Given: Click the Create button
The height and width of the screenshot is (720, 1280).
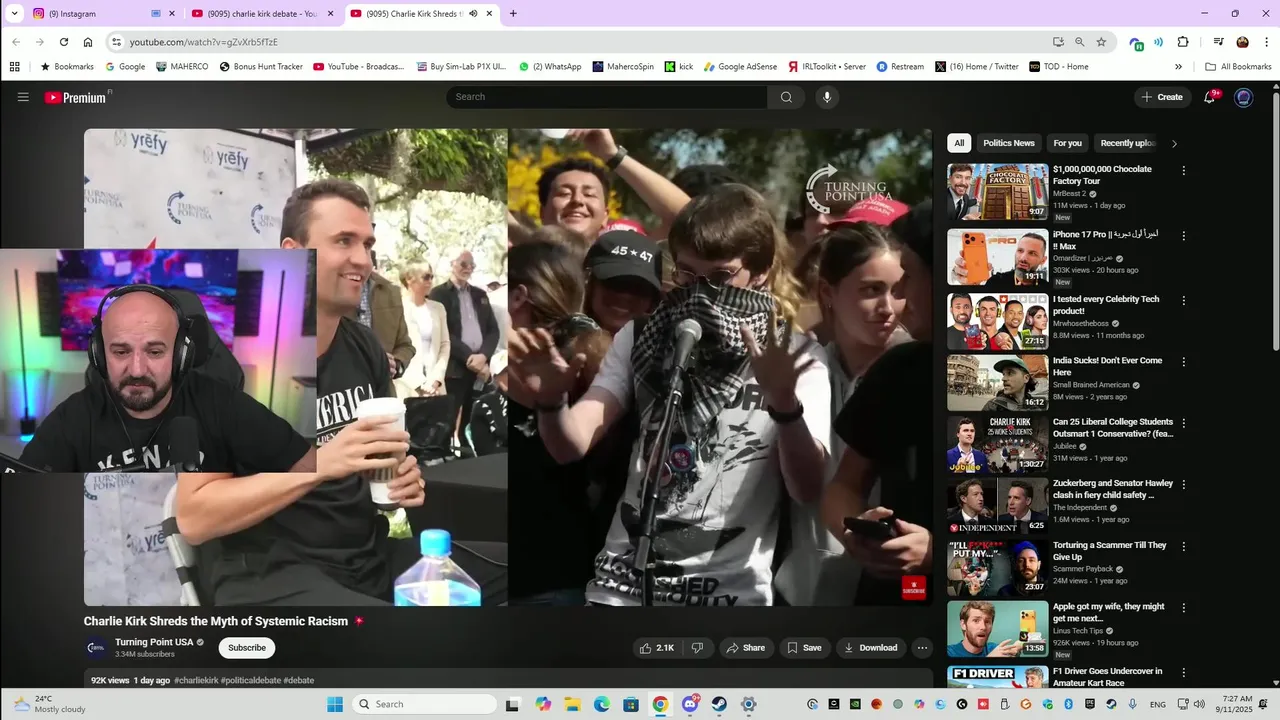Looking at the screenshot, I should coord(1162,97).
